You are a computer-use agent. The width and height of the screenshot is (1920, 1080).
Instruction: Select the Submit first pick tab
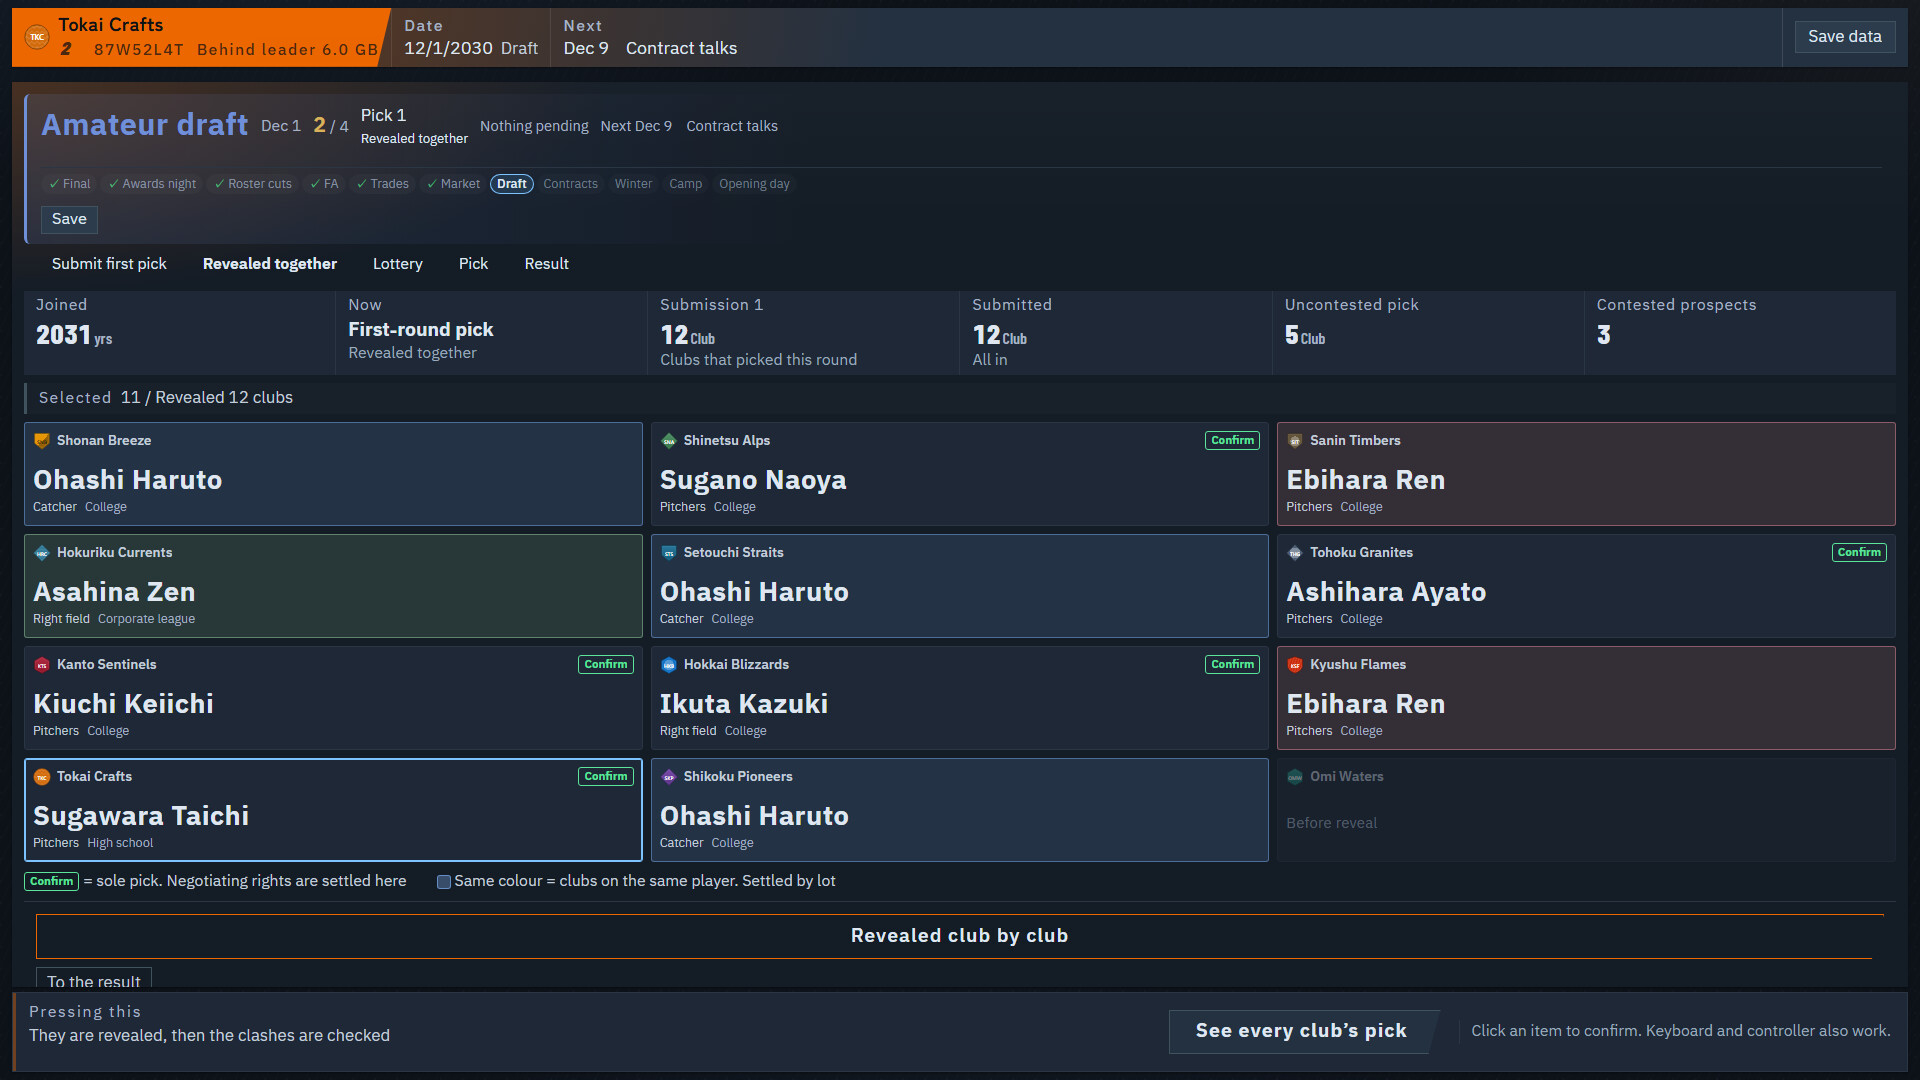(109, 264)
